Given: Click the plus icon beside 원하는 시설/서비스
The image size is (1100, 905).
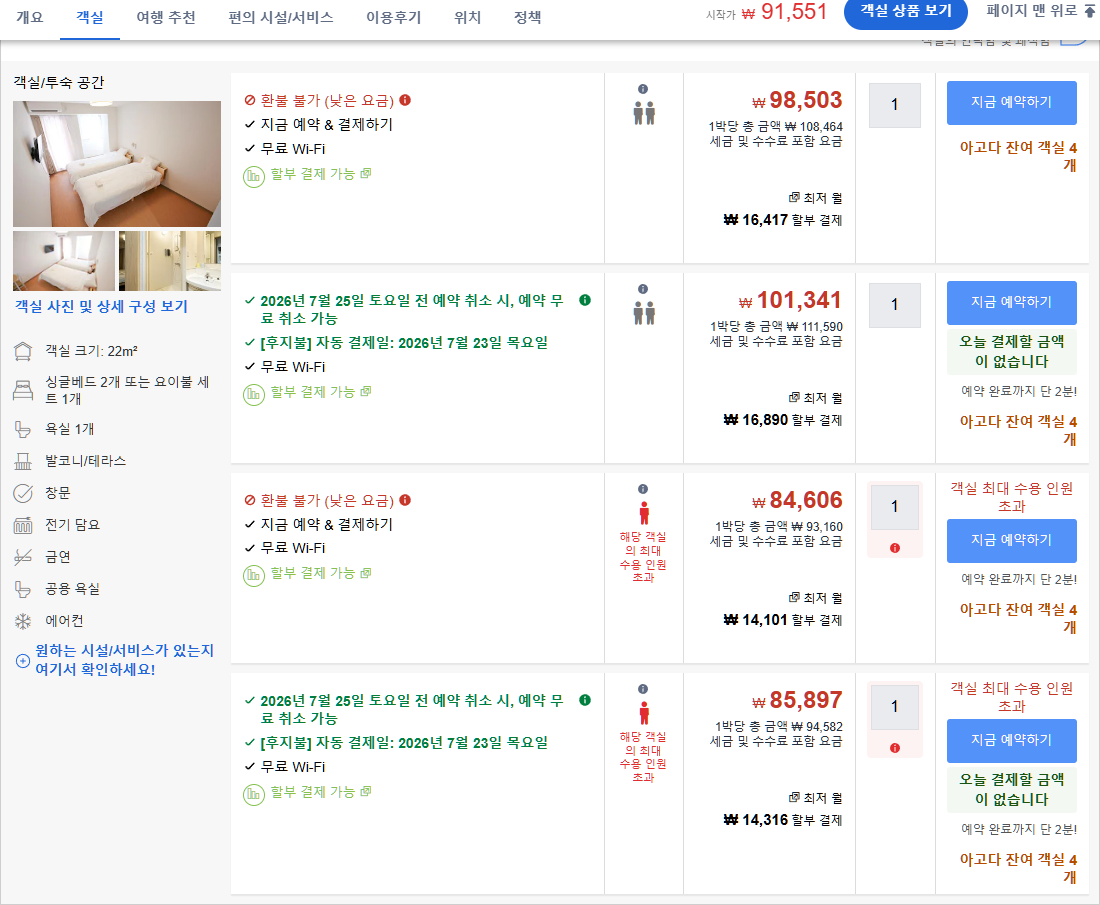Looking at the screenshot, I should [23, 661].
